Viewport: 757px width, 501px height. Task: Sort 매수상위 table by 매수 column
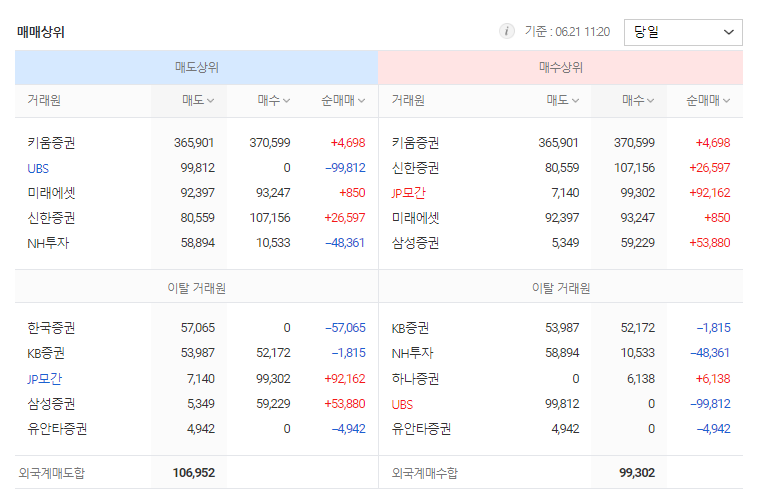[x=638, y=100]
